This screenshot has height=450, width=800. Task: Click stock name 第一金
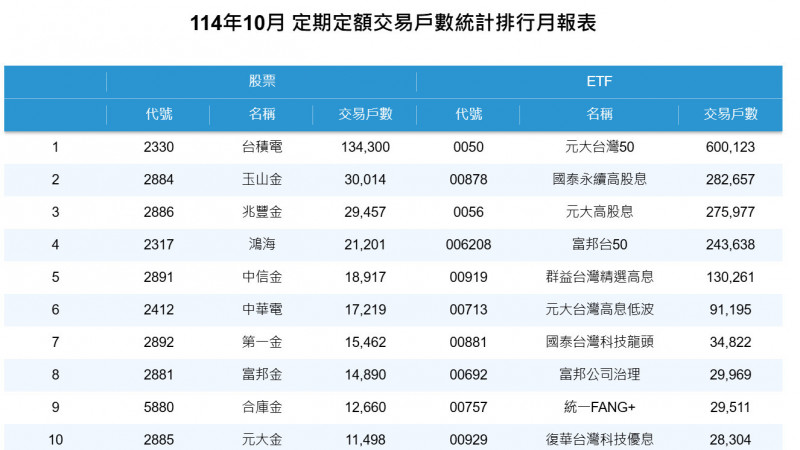[x=262, y=342]
